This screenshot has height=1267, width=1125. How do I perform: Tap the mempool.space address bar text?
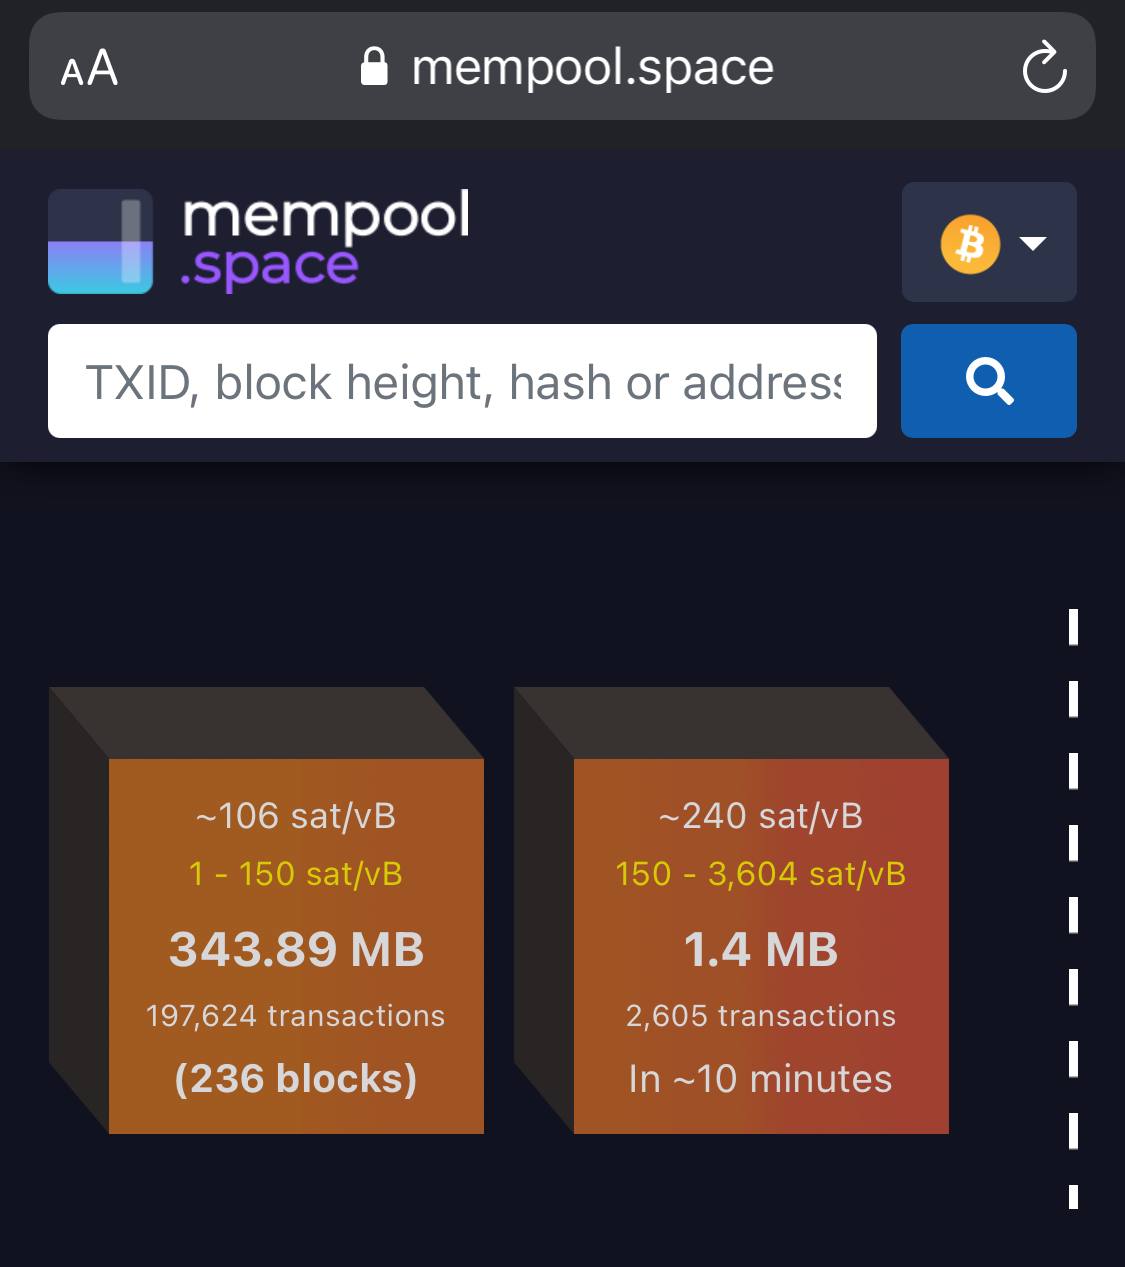pos(592,67)
